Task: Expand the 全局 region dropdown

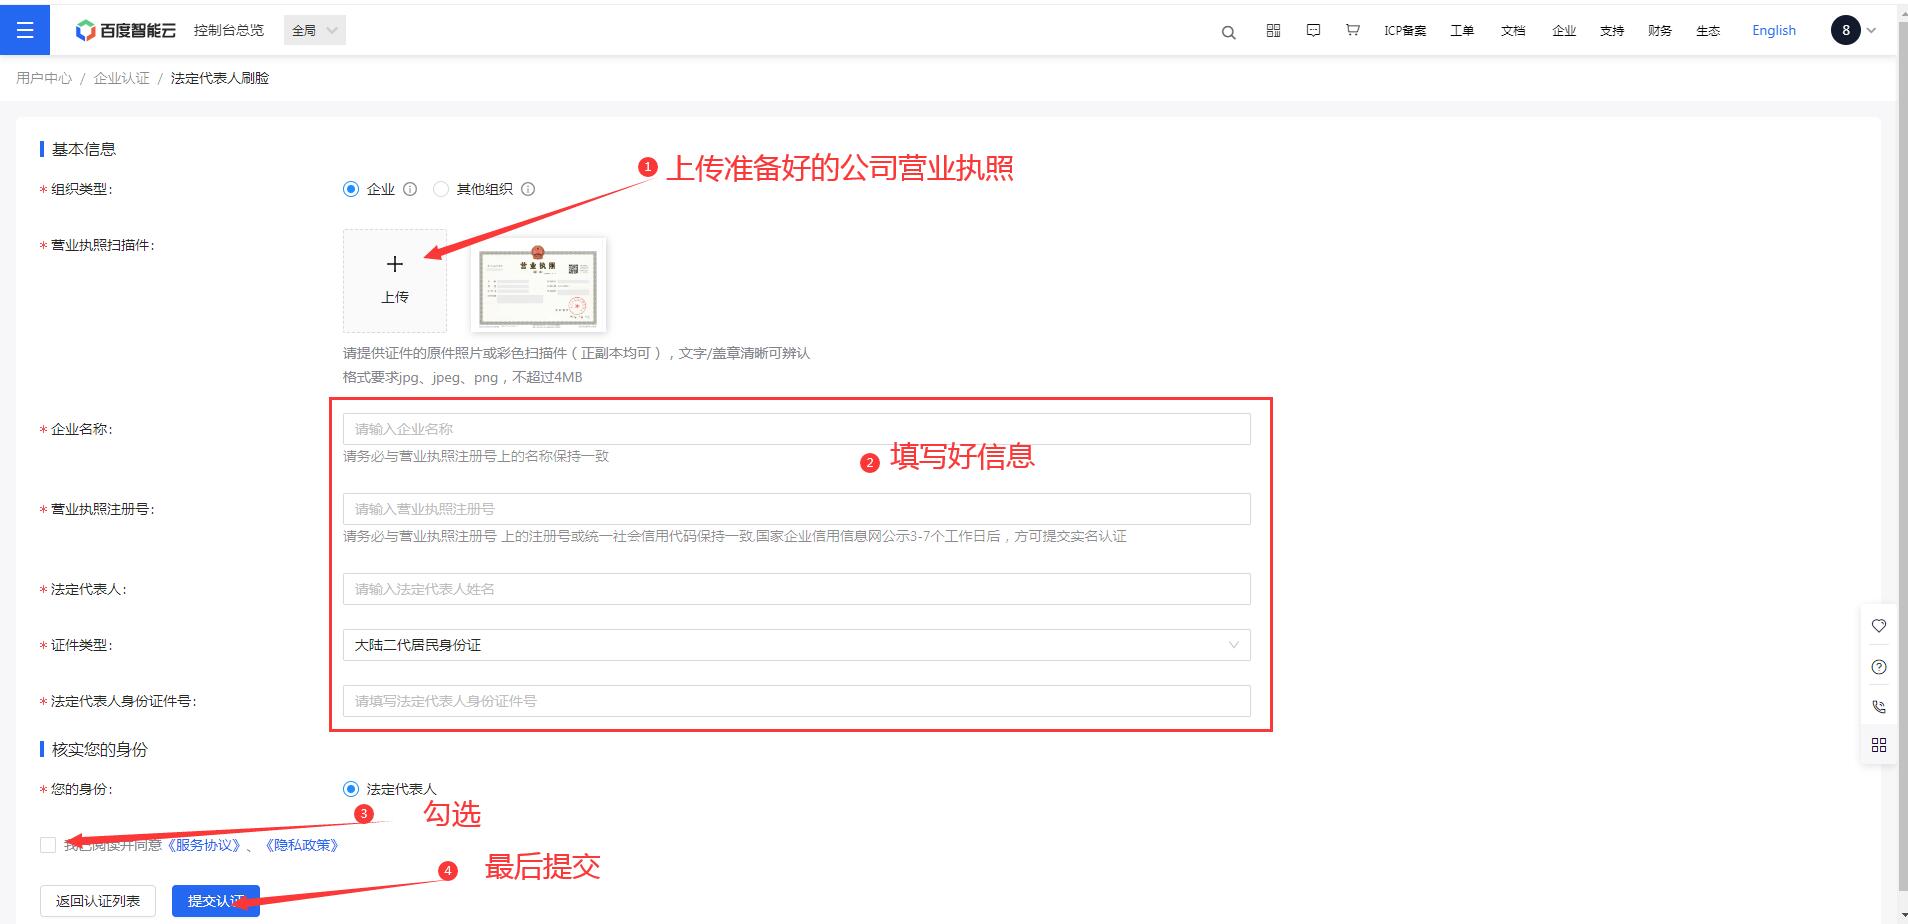Action: point(315,31)
